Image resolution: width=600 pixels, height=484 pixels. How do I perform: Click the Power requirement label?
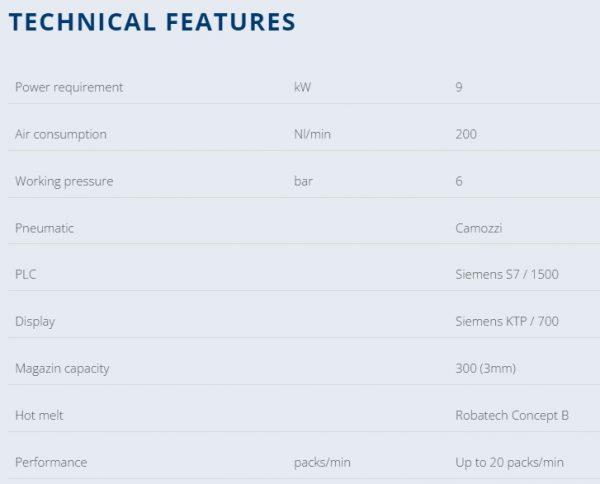coord(69,87)
